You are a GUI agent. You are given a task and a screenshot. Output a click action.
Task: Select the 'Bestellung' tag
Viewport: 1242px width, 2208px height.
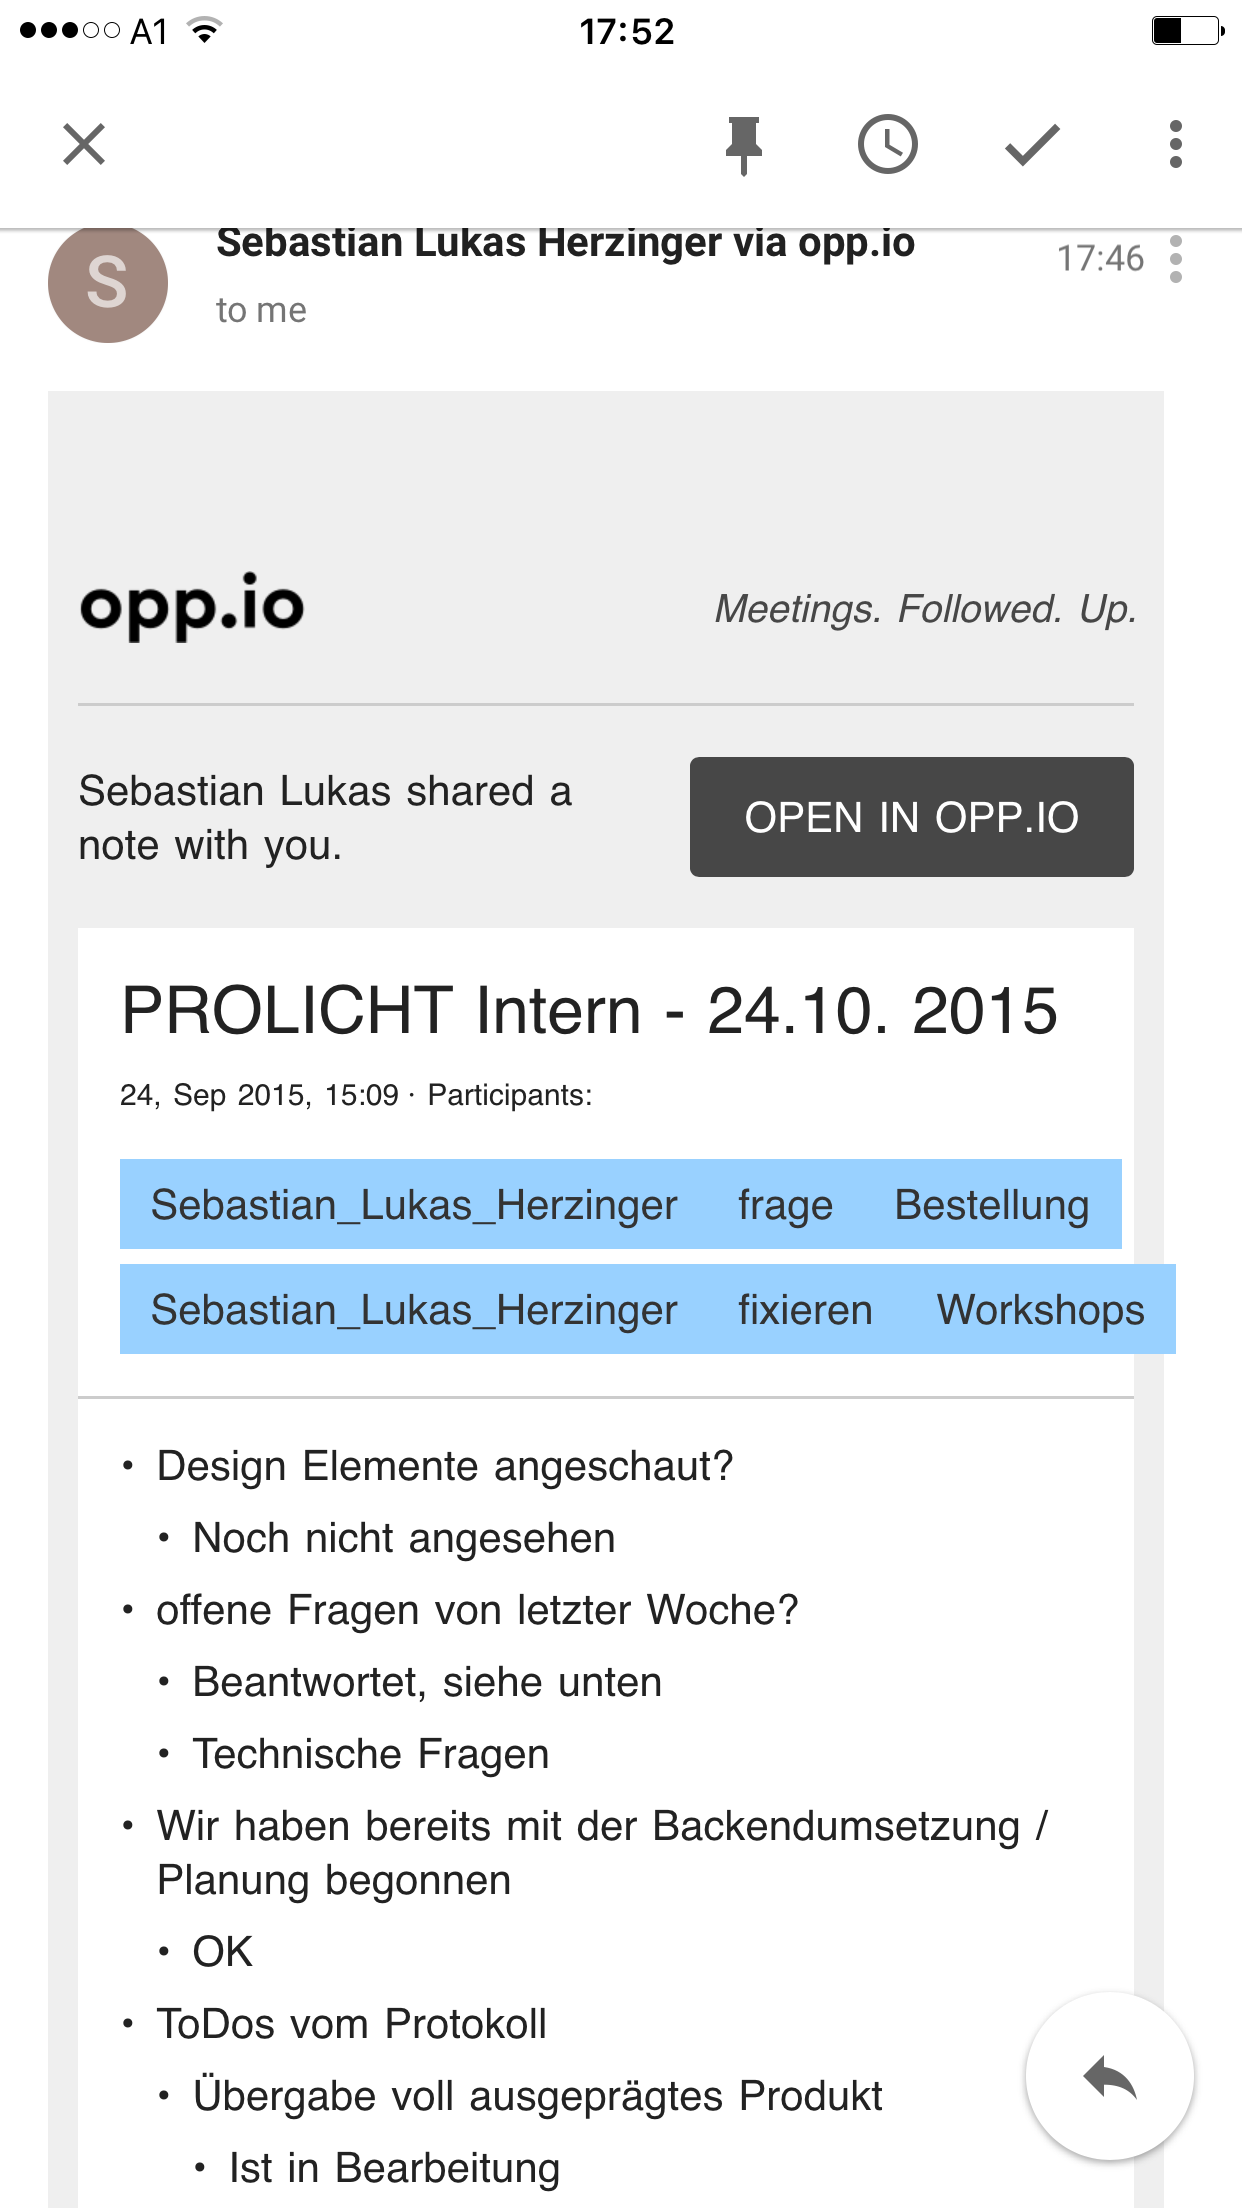tap(992, 1205)
